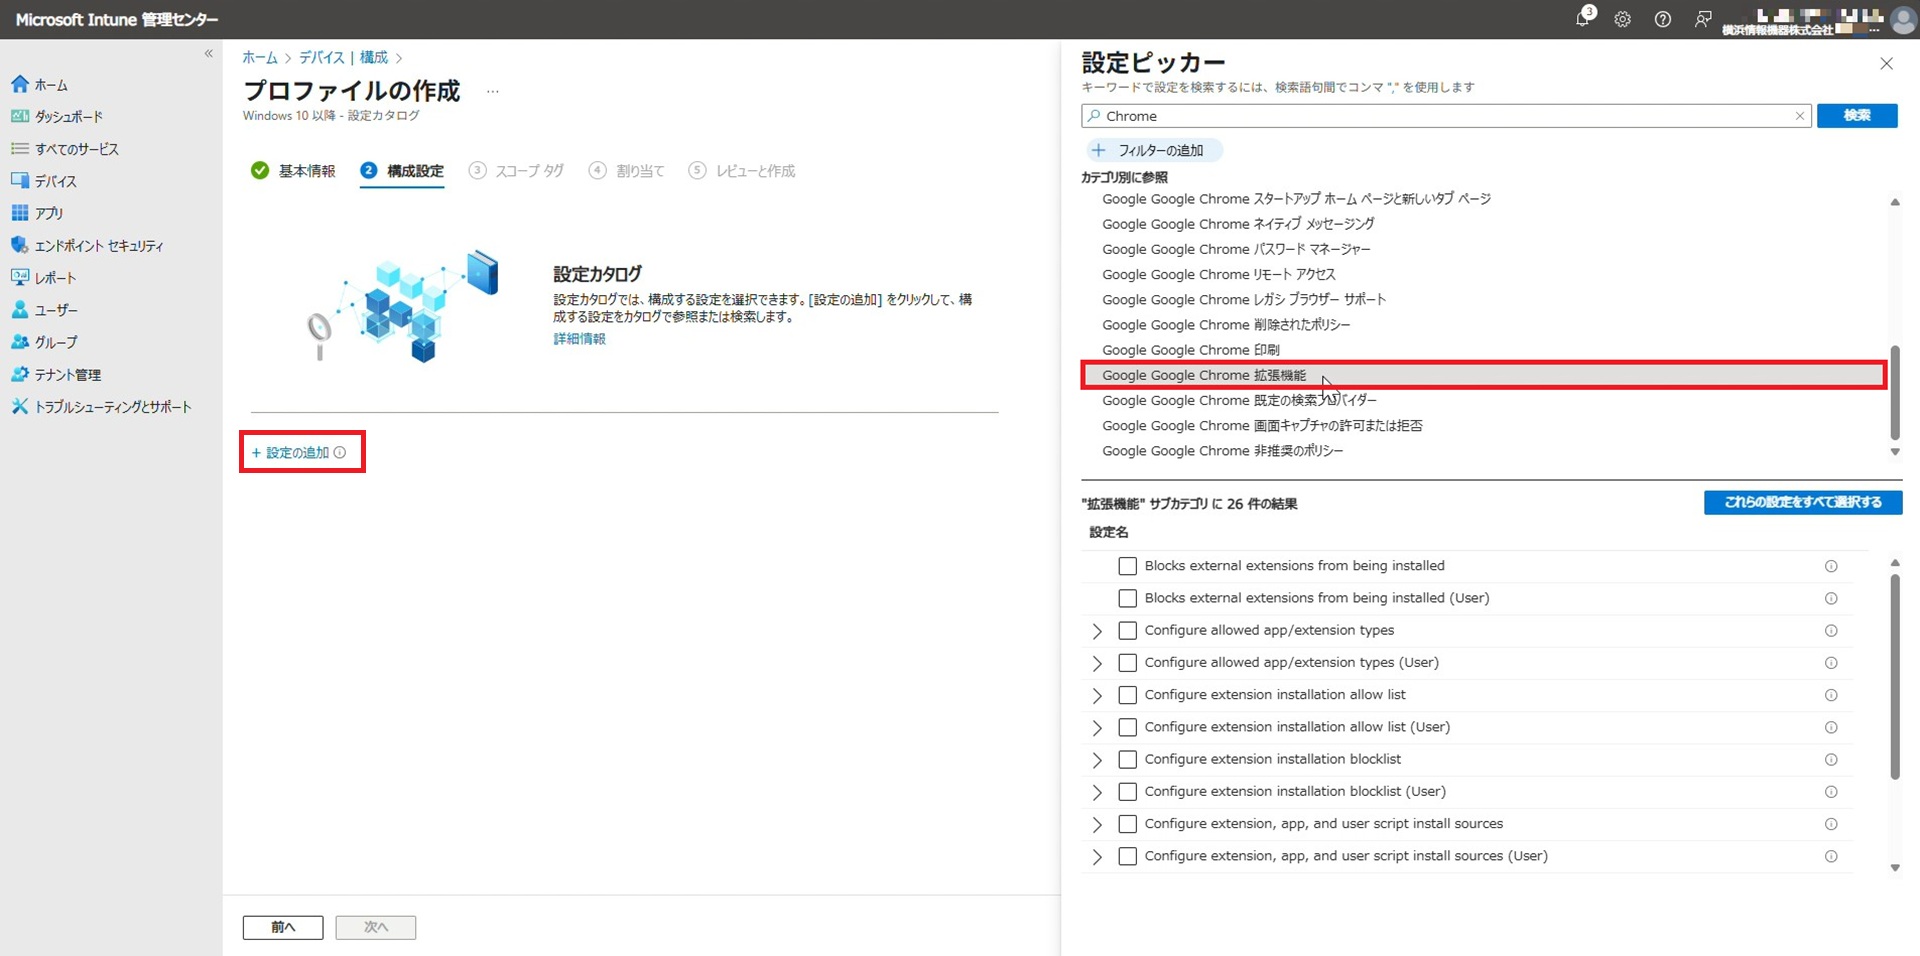Viewport: 1920px width, 956px height.
Task: Click the category list vertical scrollbar
Action: 1894,392
